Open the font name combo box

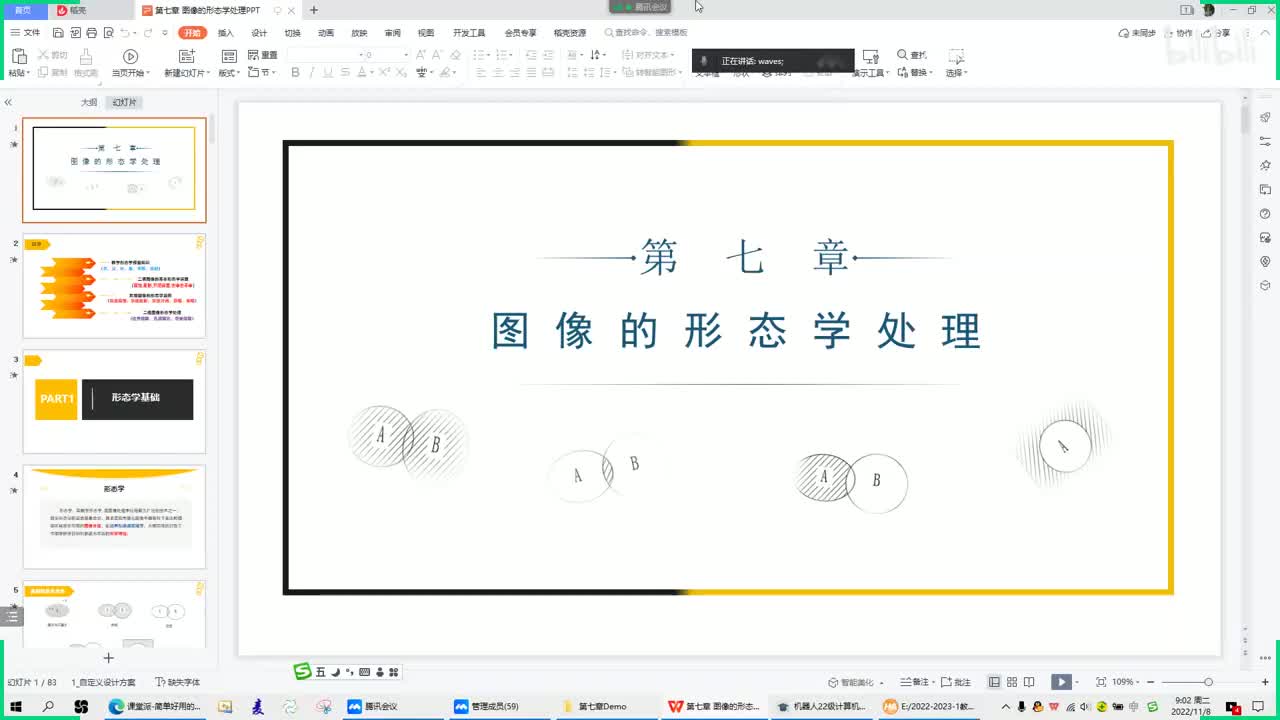click(x=323, y=55)
